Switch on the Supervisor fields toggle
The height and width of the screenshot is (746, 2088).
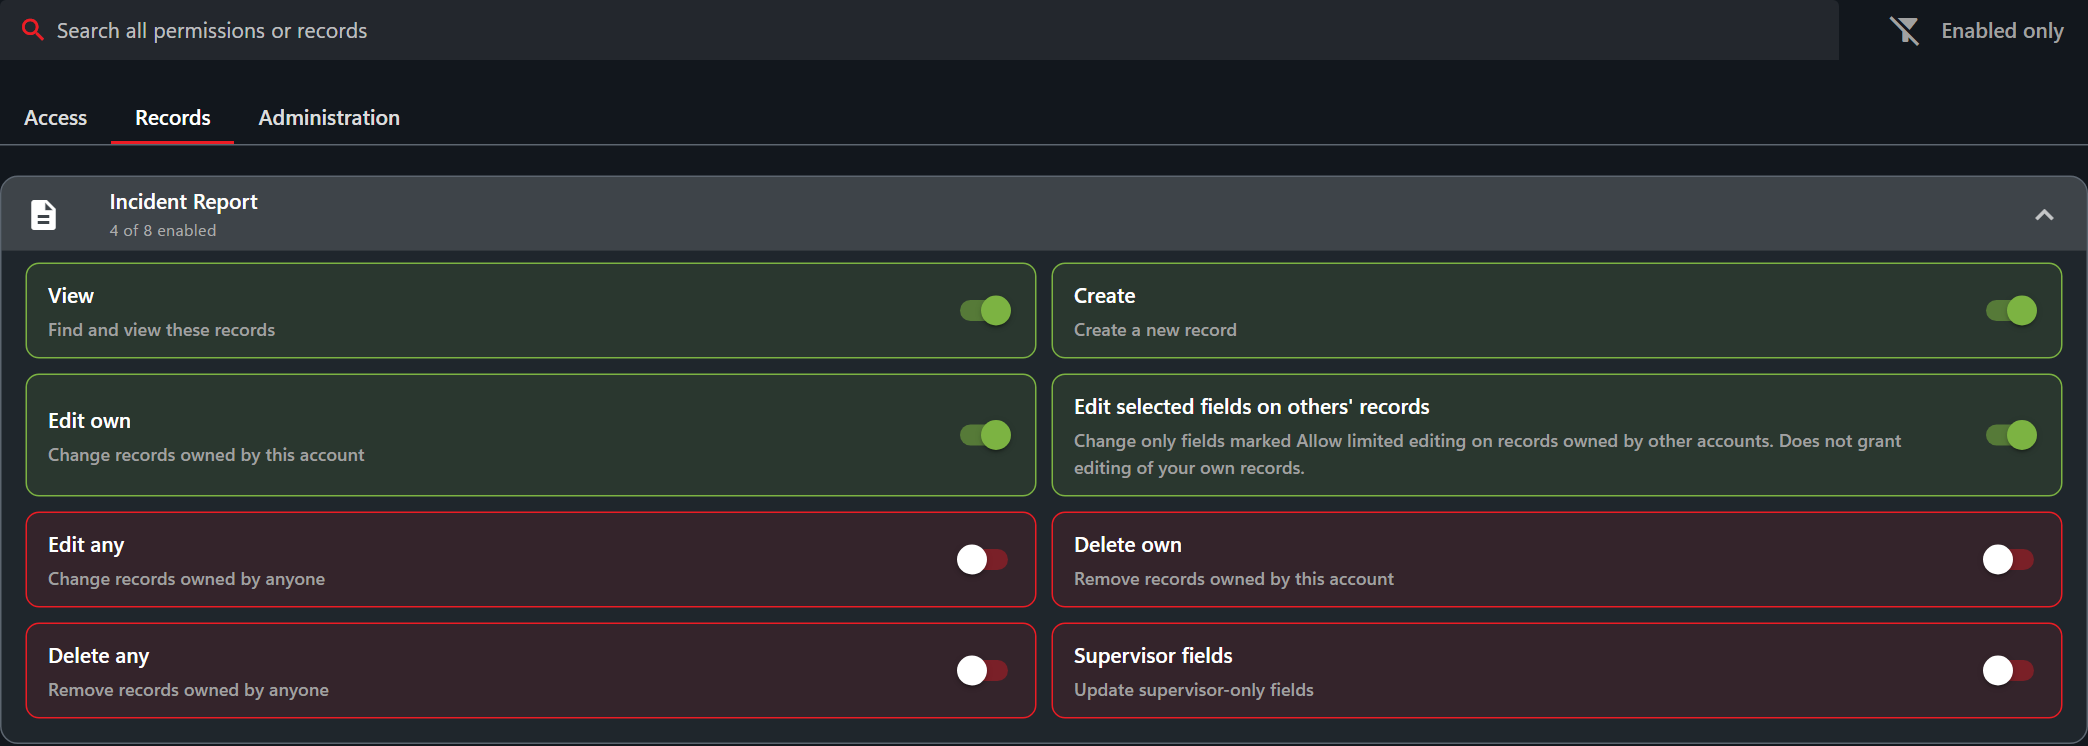click(2008, 671)
